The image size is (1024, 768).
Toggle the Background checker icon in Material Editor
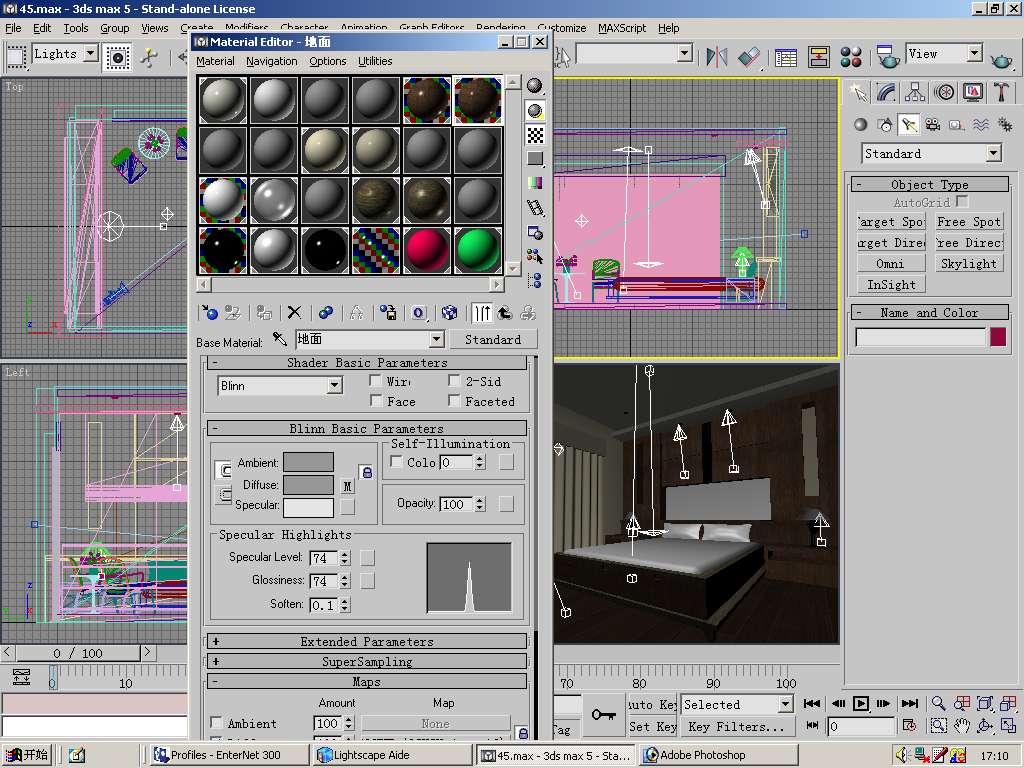tap(535, 134)
